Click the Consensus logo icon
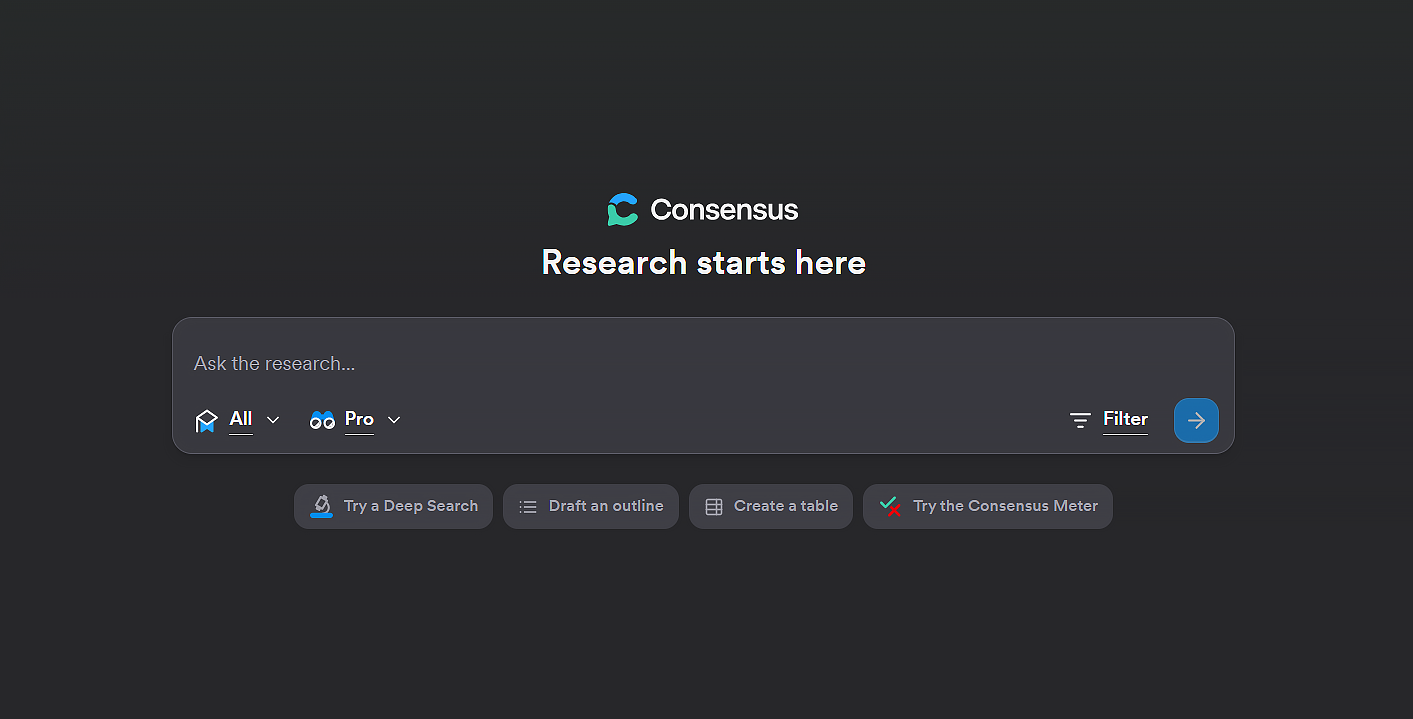The height and width of the screenshot is (719, 1413). click(622, 210)
